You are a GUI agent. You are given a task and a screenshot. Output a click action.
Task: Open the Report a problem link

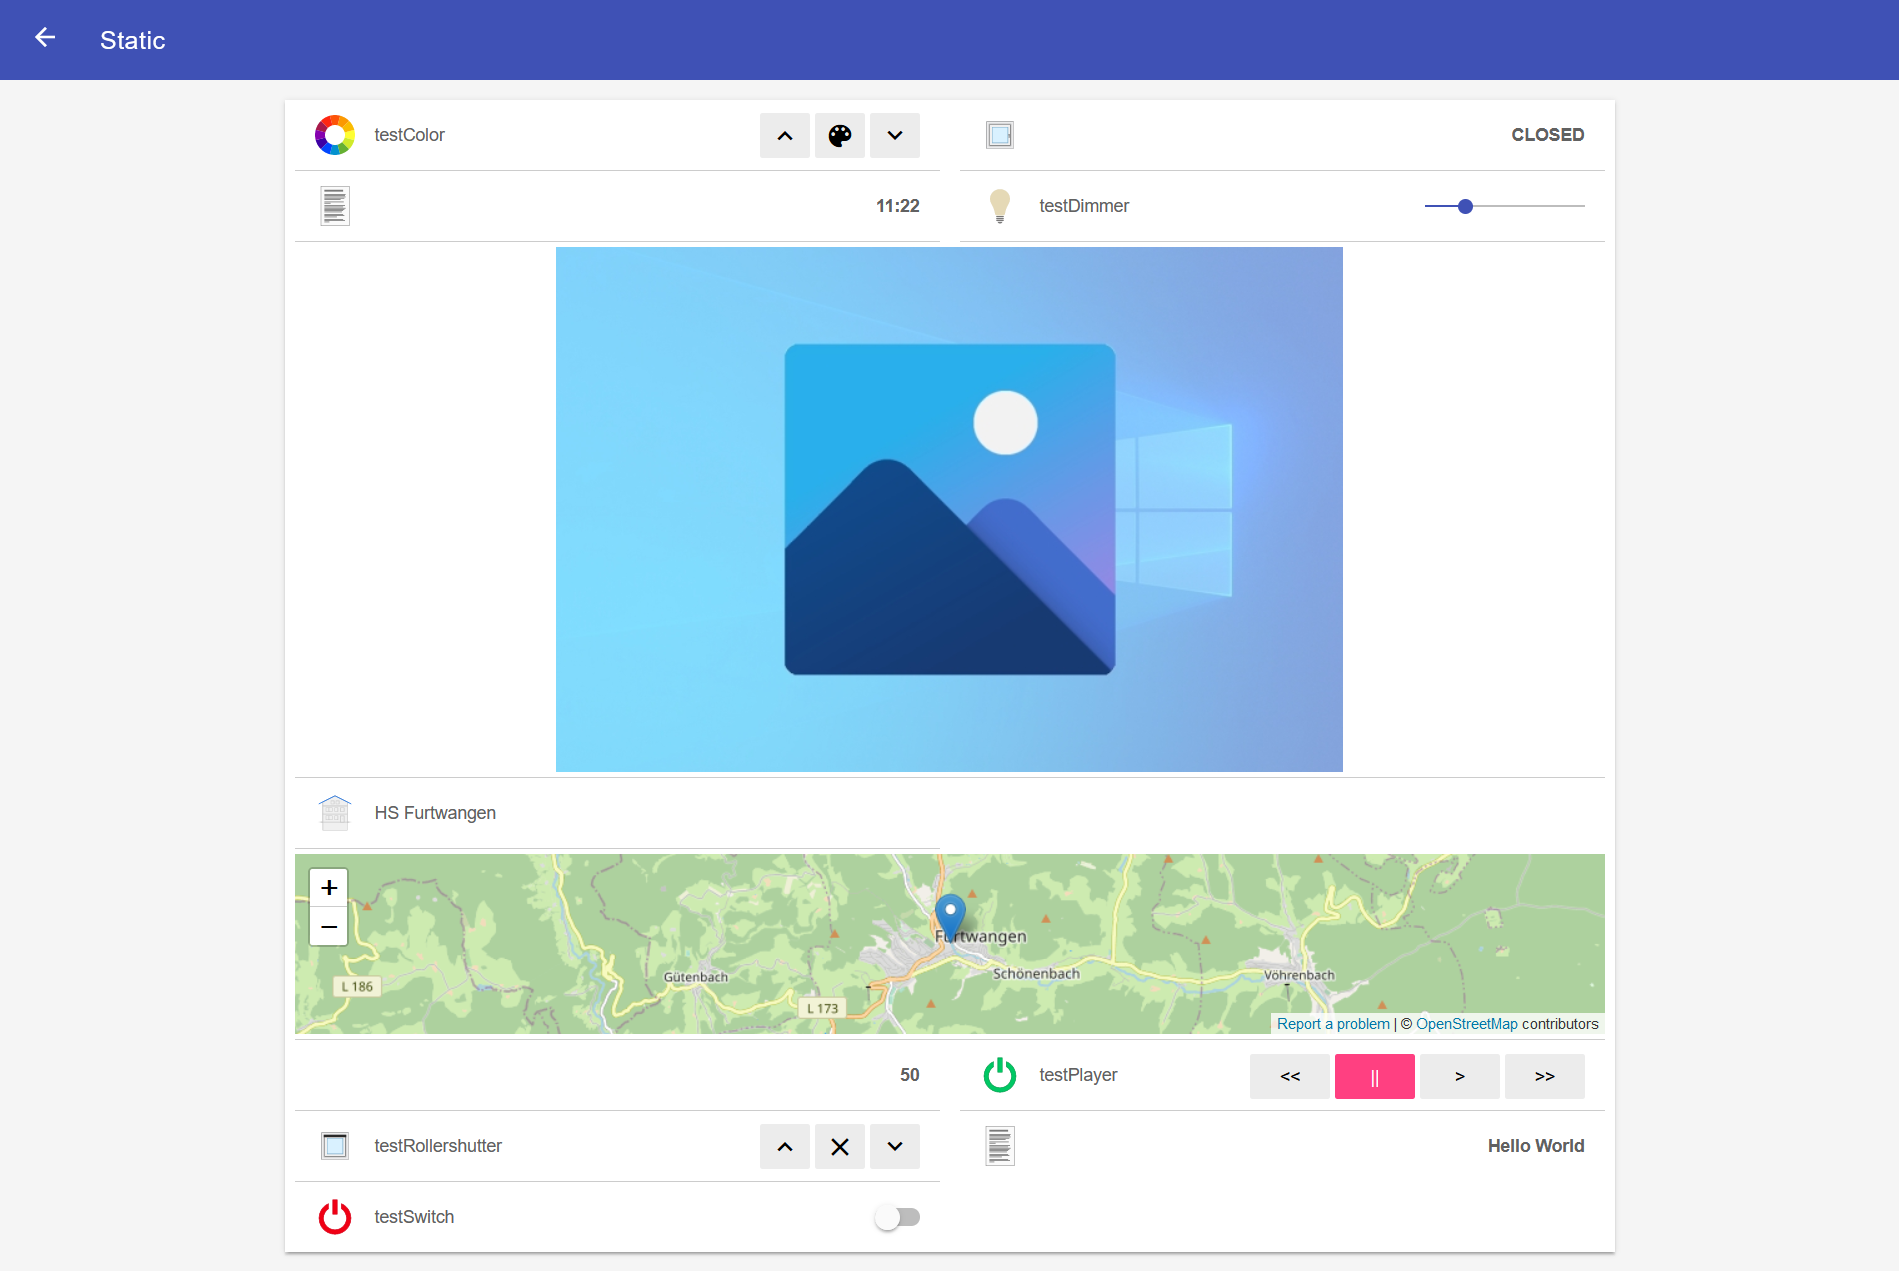click(x=1333, y=1024)
